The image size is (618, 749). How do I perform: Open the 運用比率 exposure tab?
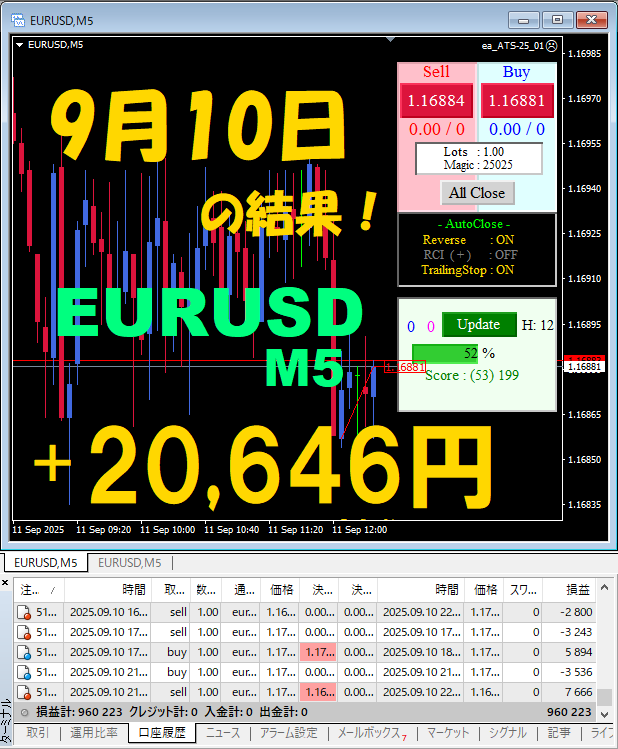94,733
